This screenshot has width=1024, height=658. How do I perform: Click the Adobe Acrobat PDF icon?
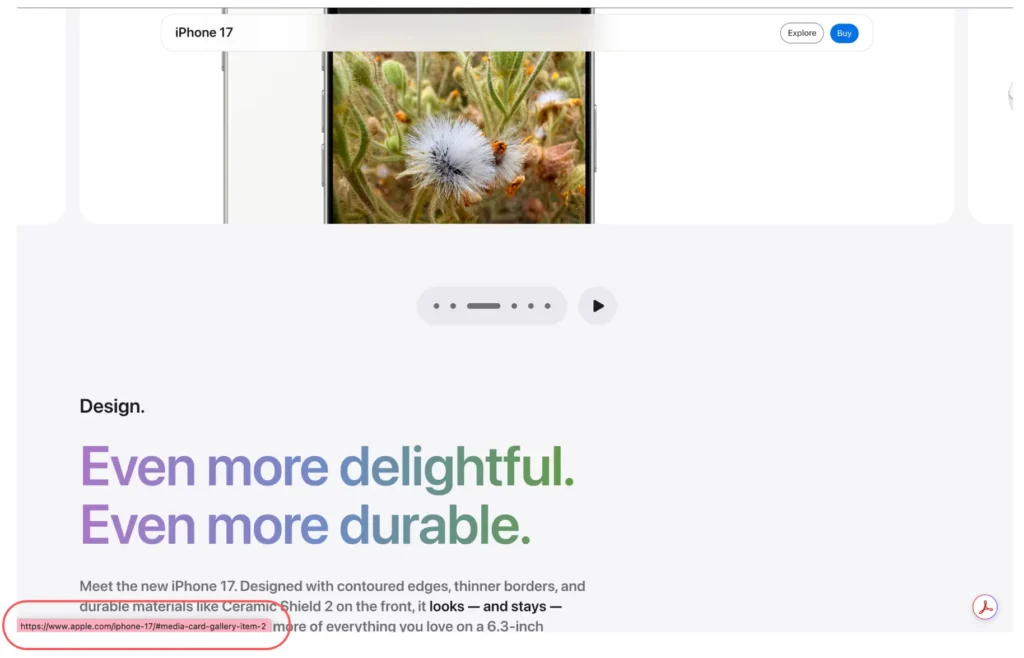point(984,606)
